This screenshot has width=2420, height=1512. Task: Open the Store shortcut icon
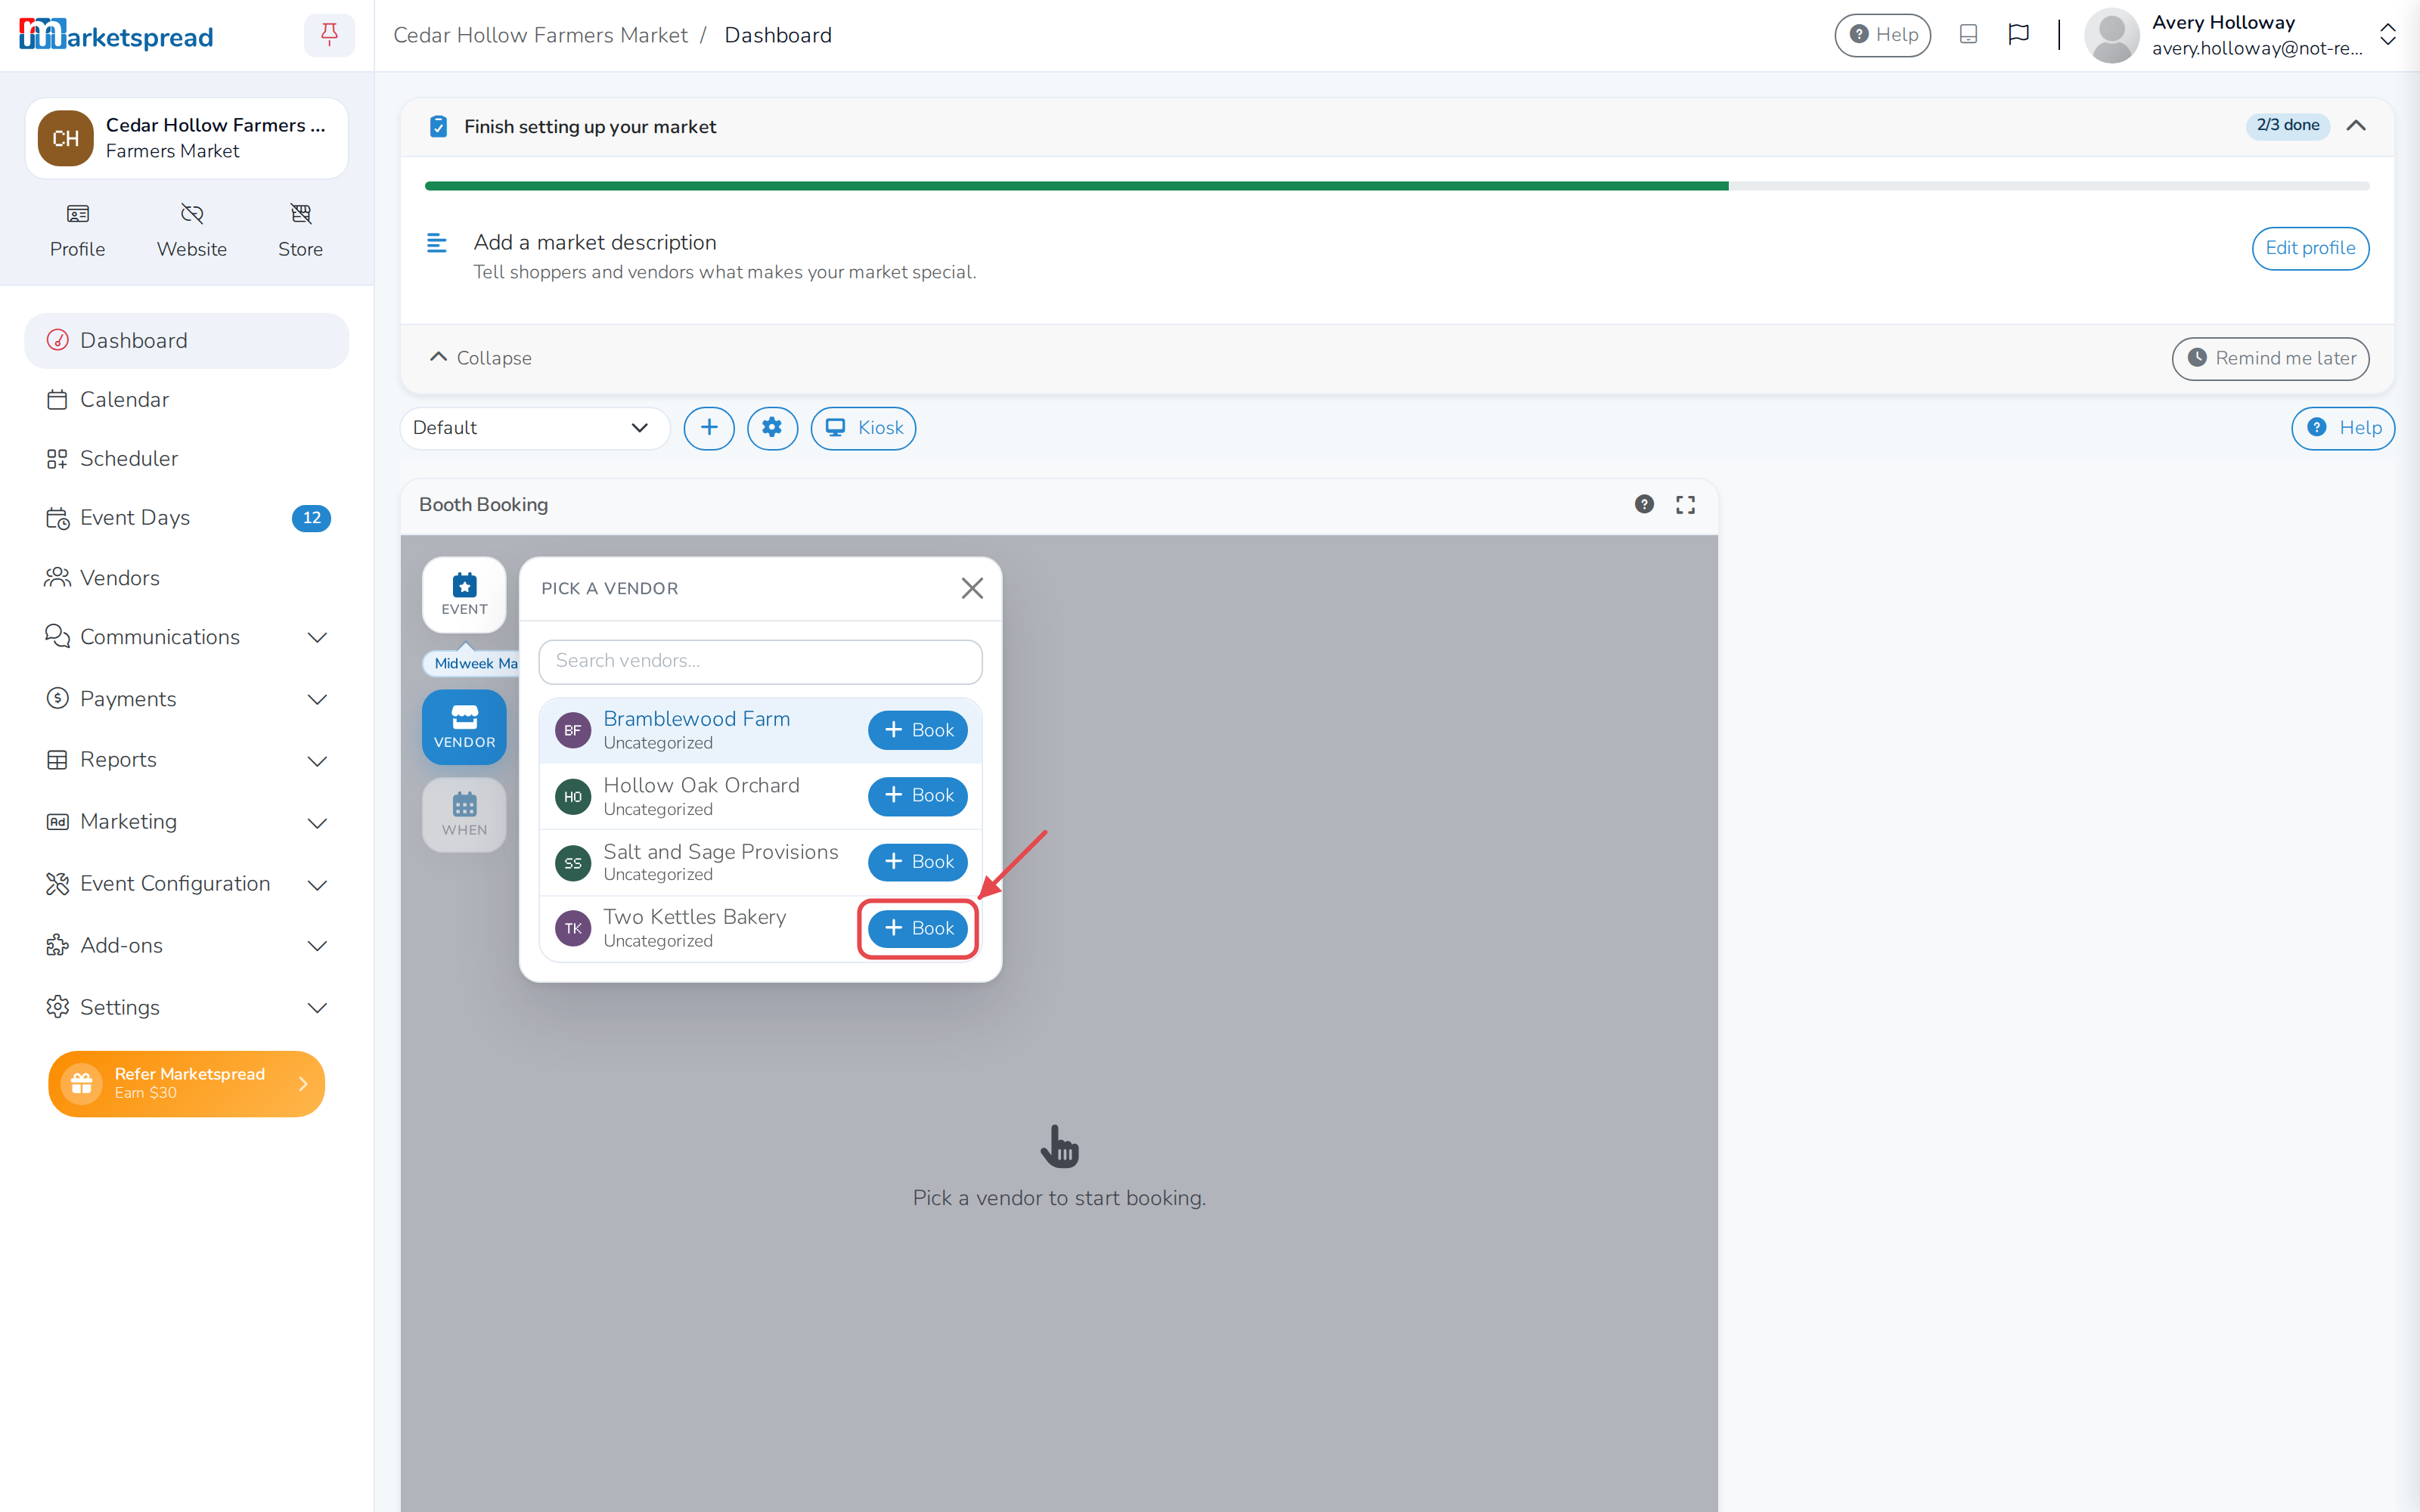click(300, 214)
